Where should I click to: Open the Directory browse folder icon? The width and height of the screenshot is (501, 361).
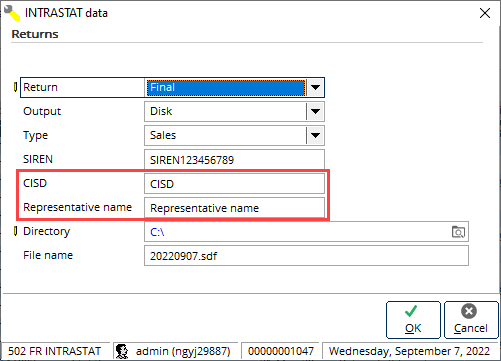[x=458, y=232]
